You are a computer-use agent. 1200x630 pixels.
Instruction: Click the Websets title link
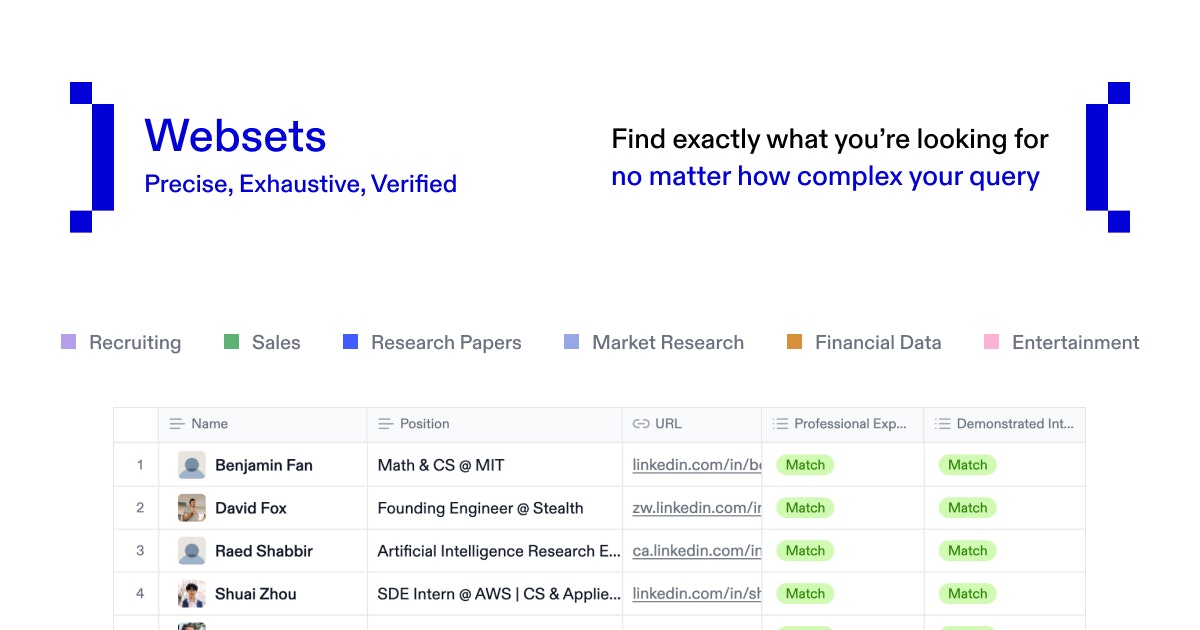point(235,136)
